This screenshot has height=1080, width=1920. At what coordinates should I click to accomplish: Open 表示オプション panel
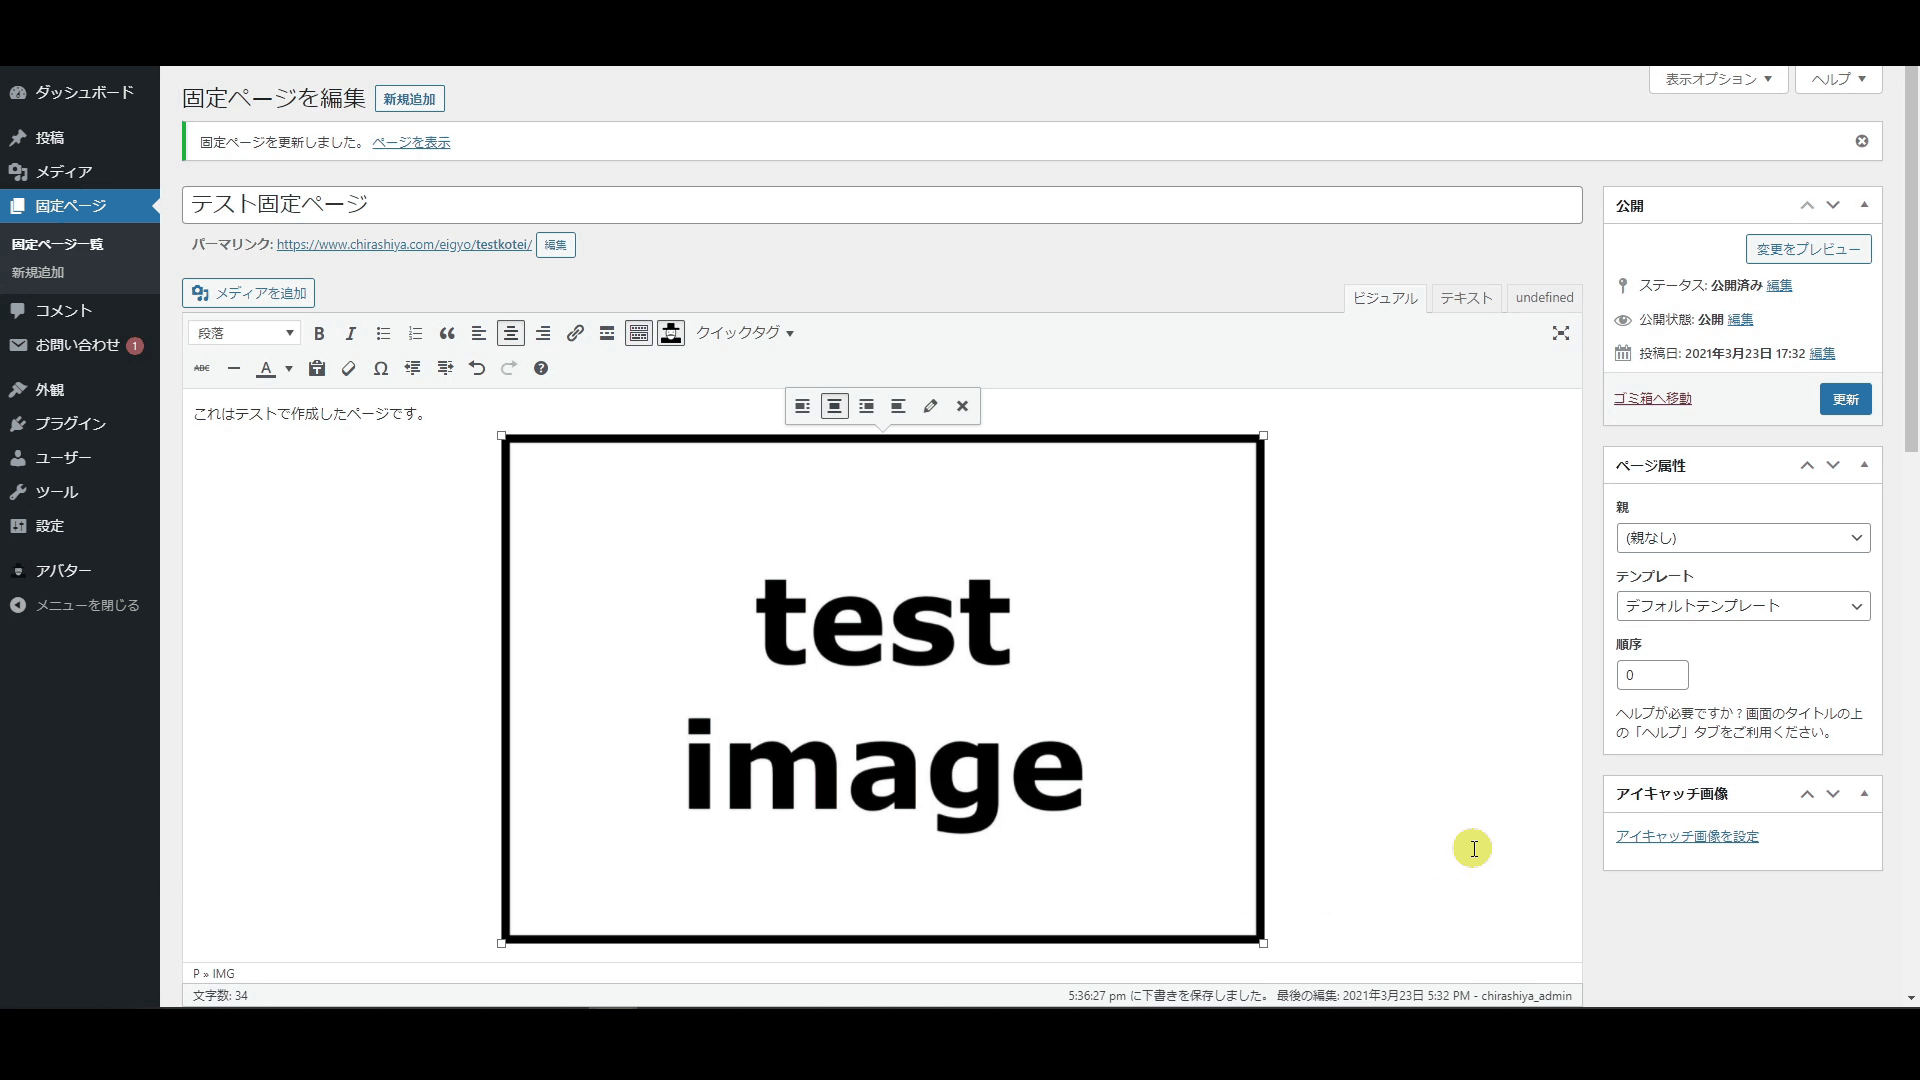(1719, 79)
